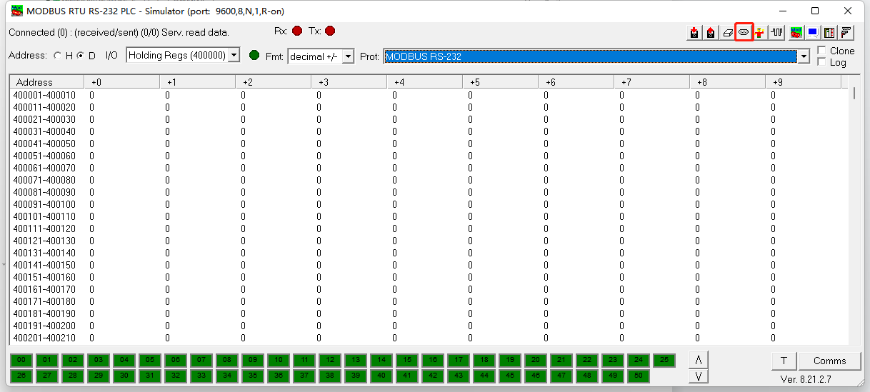This screenshot has width=870, height=392.
Task: Click the blue monitor screen icon
Action: click(x=812, y=33)
